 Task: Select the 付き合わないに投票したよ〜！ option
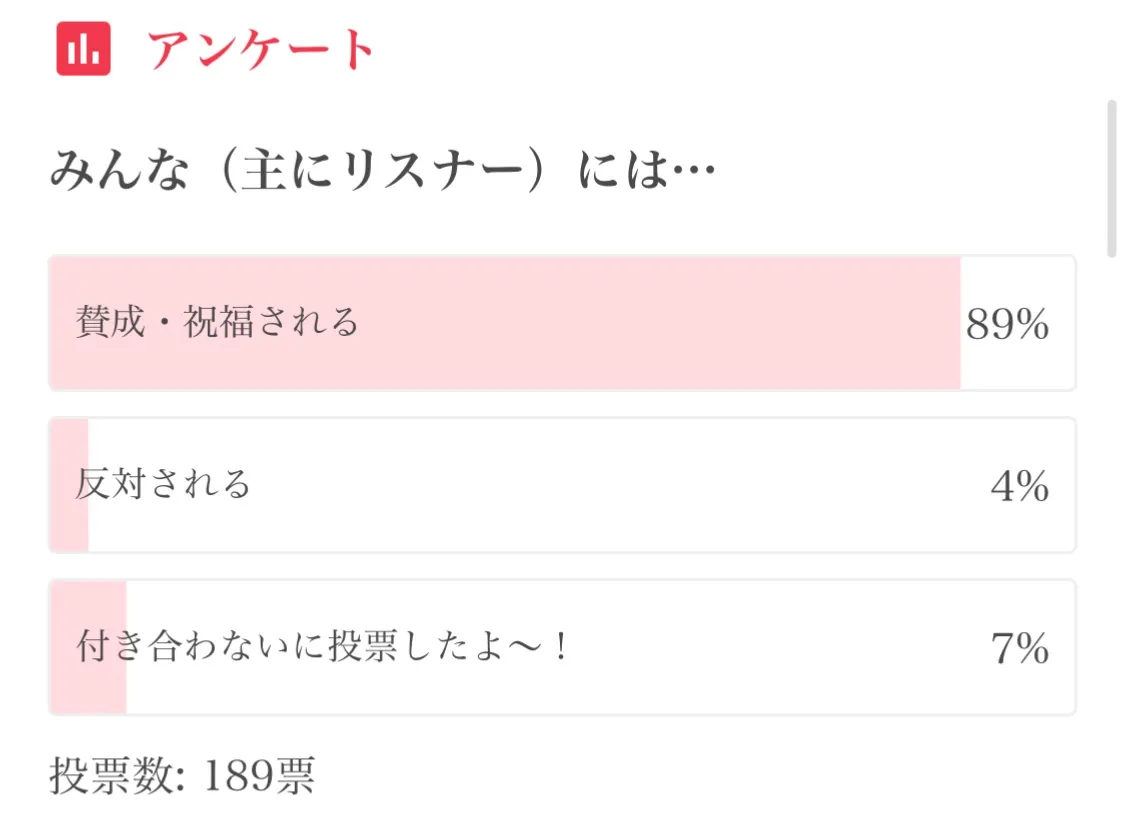coord(322,648)
